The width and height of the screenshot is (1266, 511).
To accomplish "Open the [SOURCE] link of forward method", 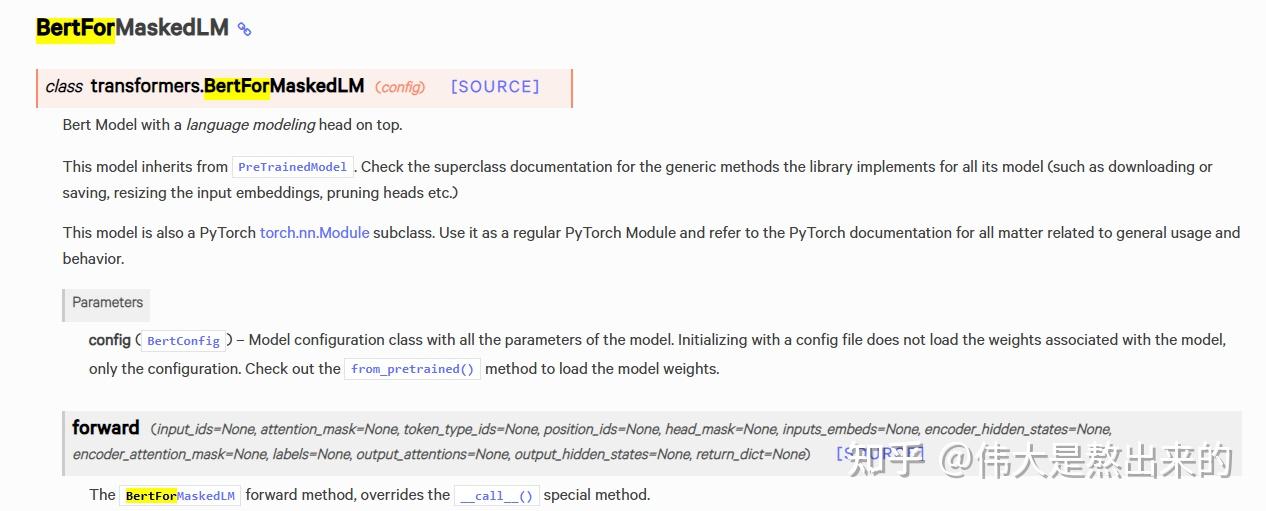I will coord(880,454).
